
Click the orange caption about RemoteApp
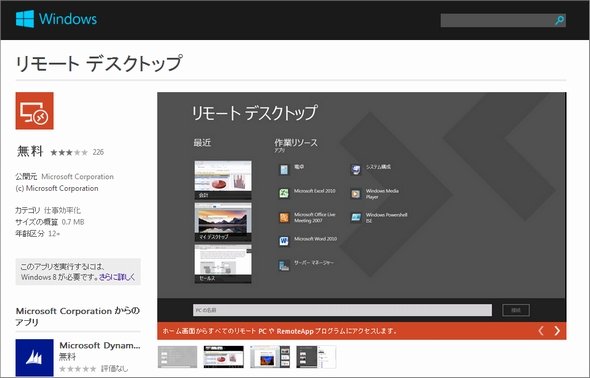pyautogui.click(x=280, y=331)
